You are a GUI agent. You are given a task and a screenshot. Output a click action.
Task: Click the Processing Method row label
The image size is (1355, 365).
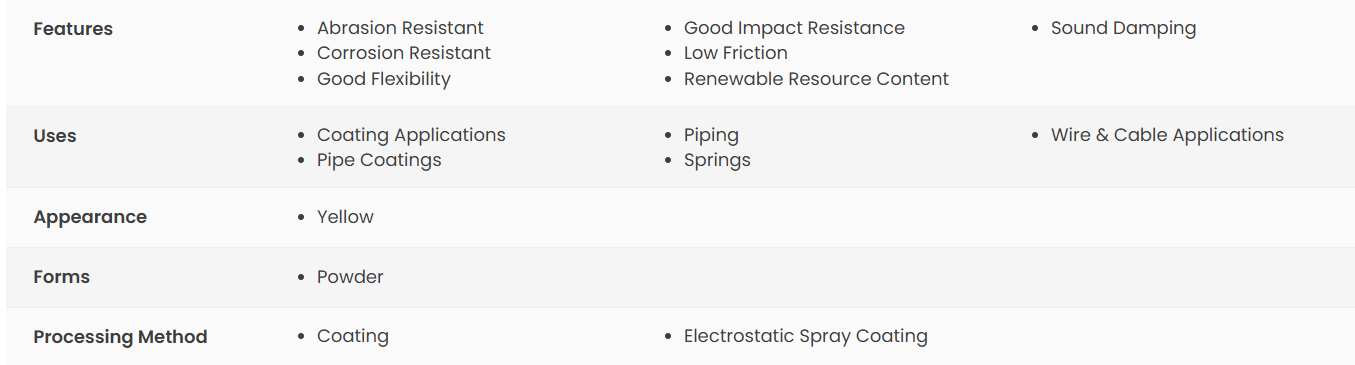click(120, 337)
